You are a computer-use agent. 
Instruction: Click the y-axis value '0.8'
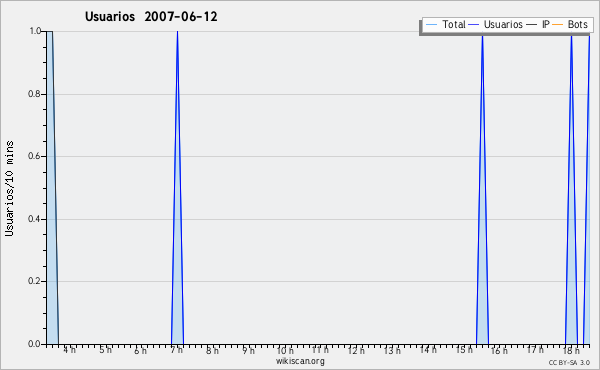[34, 94]
